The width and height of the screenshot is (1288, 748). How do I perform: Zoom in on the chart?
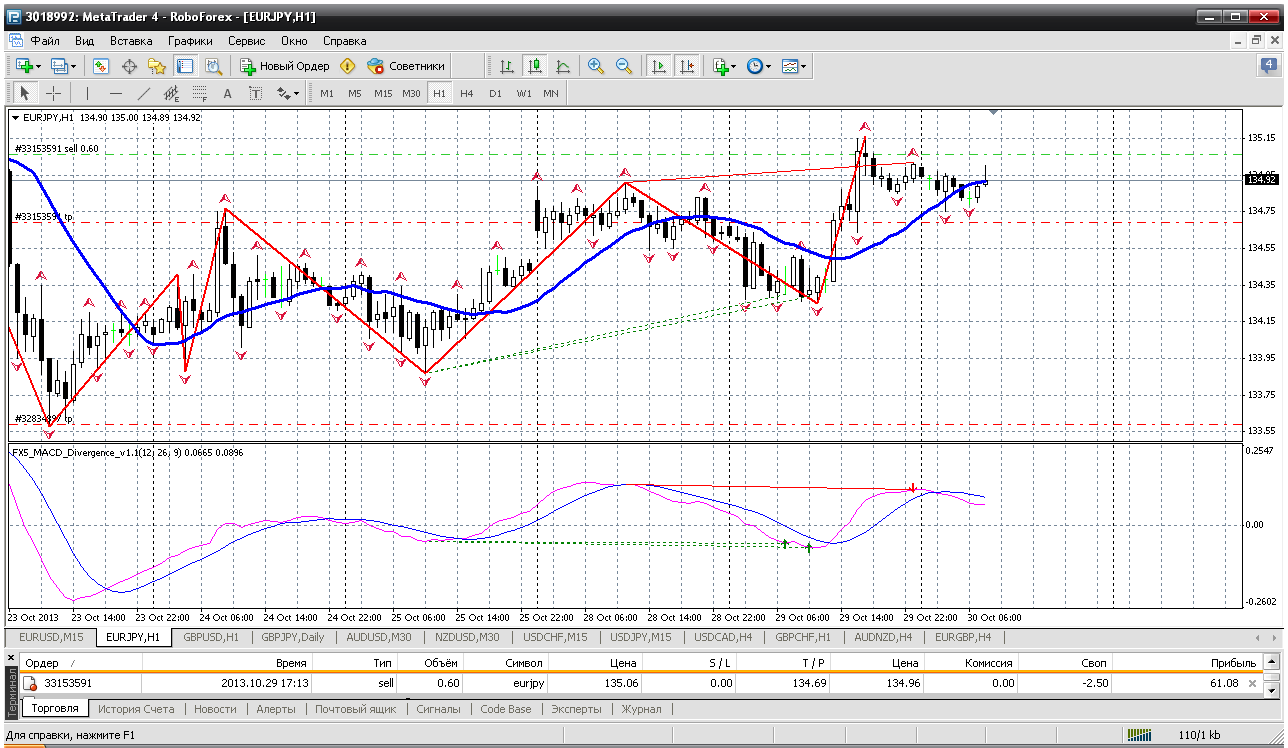(x=596, y=66)
